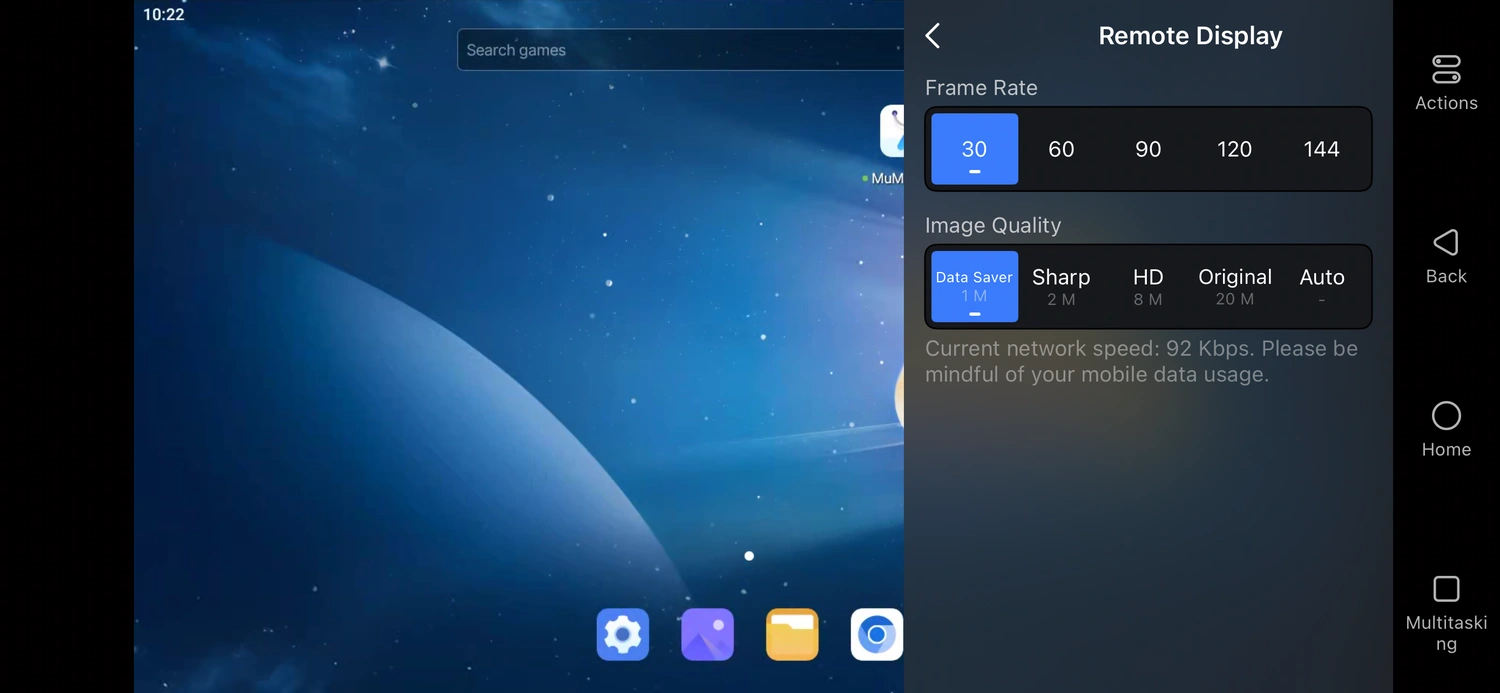Click the Remote Display title
This screenshot has width=1500, height=693.
click(x=1190, y=36)
